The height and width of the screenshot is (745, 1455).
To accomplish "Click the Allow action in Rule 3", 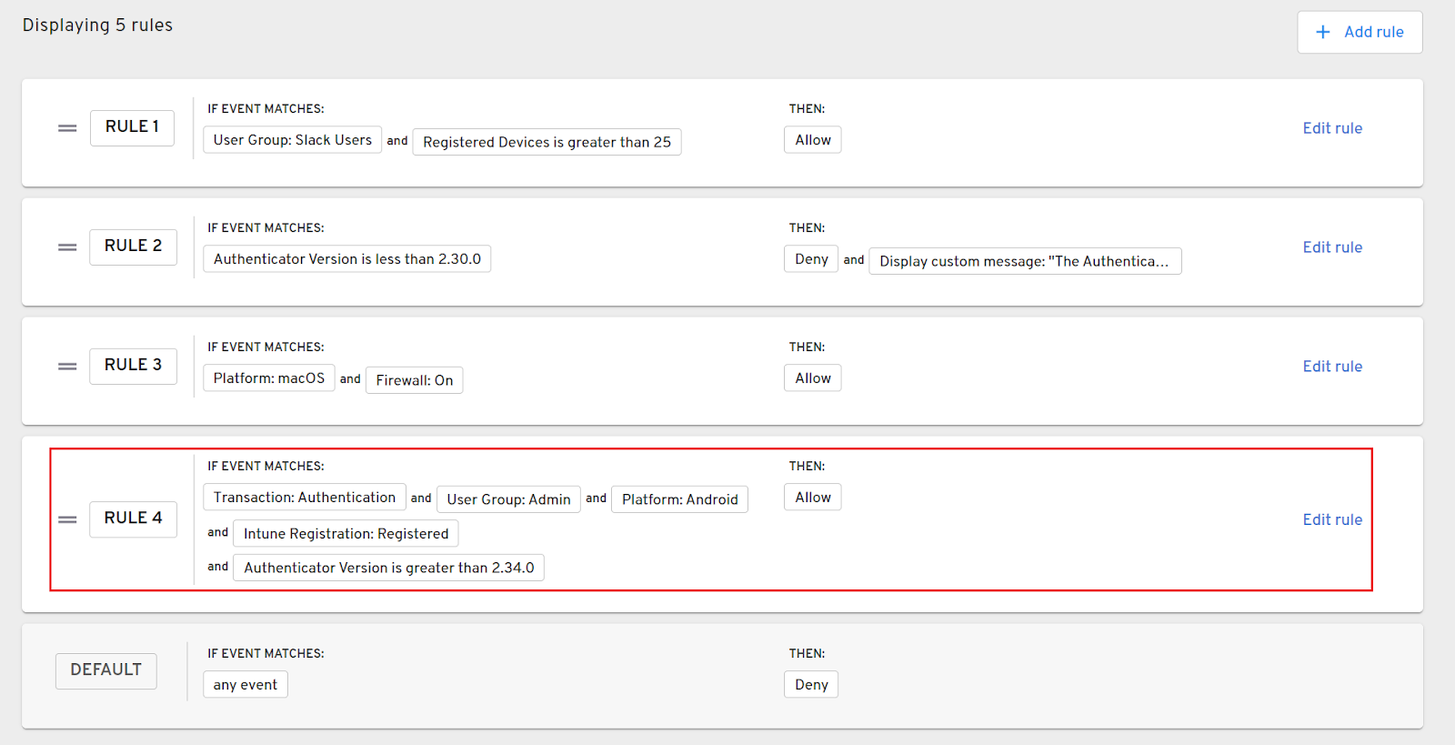I will click(x=813, y=378).
